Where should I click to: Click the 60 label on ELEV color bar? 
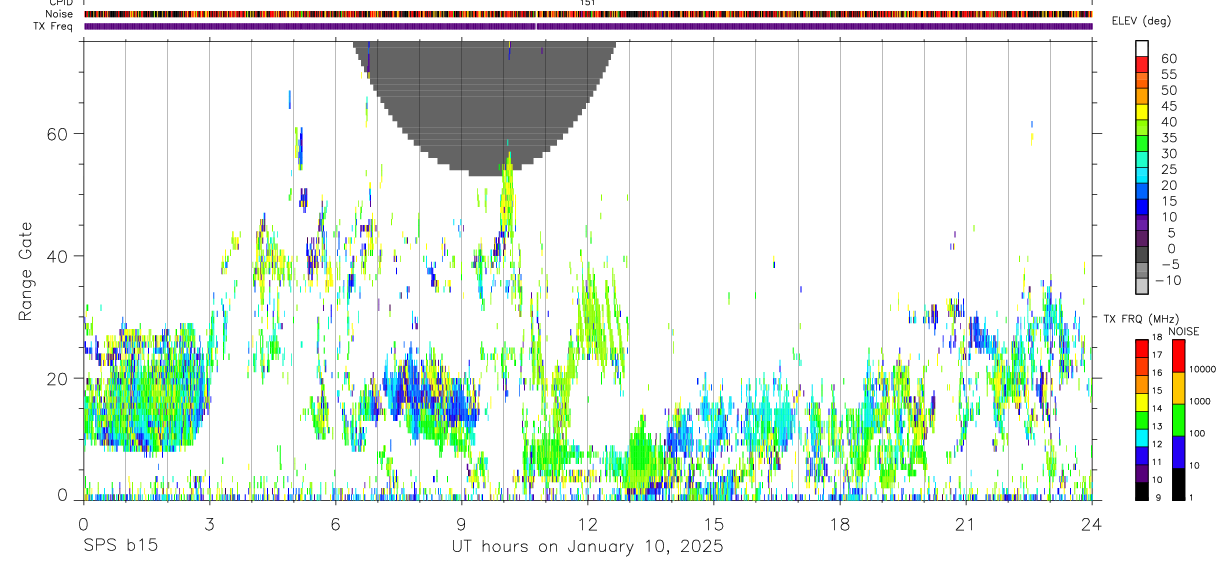pos(1169,59)
